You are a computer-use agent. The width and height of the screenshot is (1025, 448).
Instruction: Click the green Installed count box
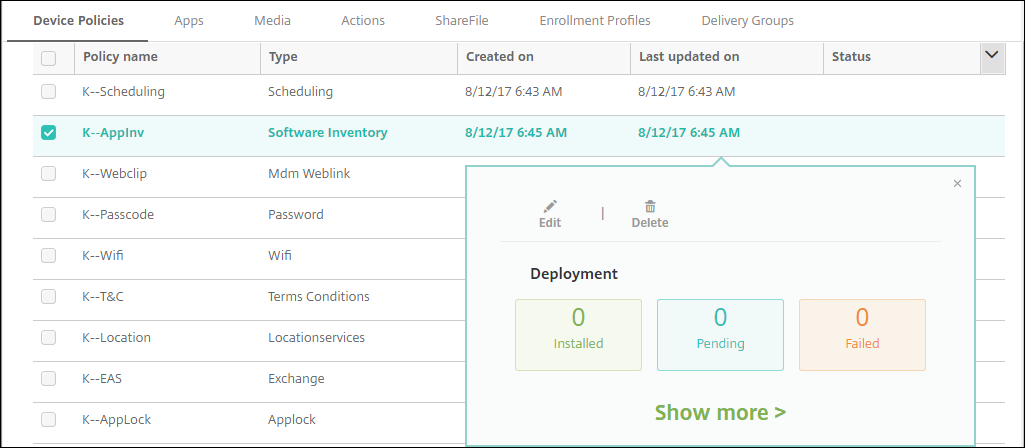[x=578, y=334]
